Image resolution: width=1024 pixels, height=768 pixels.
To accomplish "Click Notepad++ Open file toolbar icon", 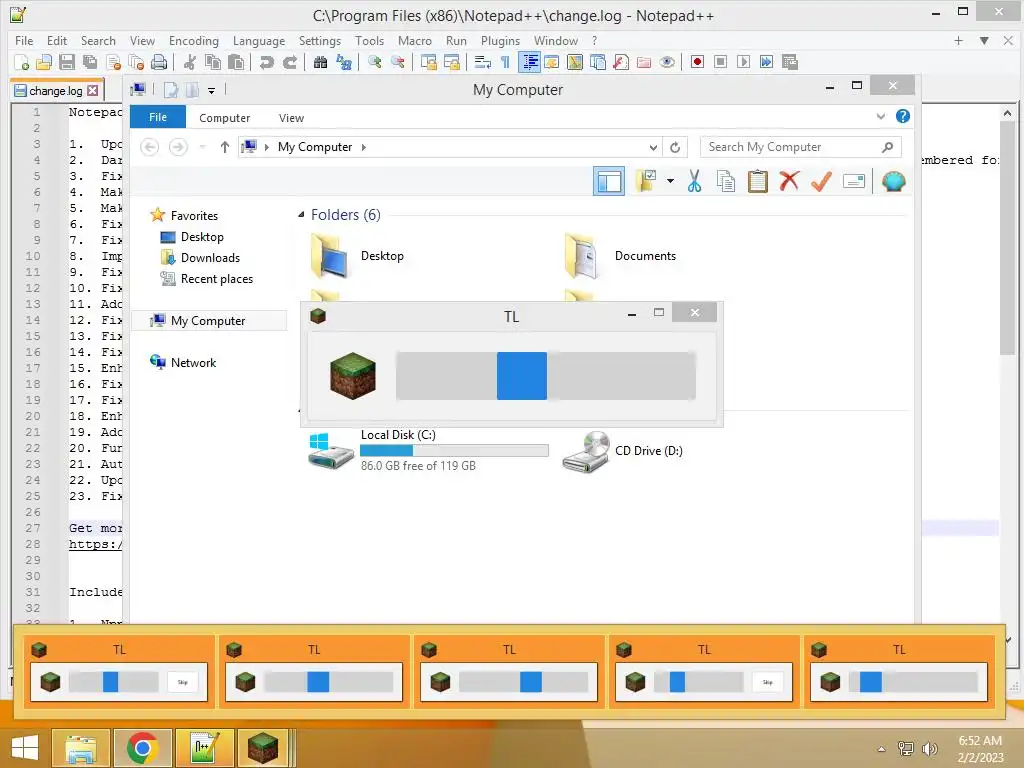I will 44,62.
